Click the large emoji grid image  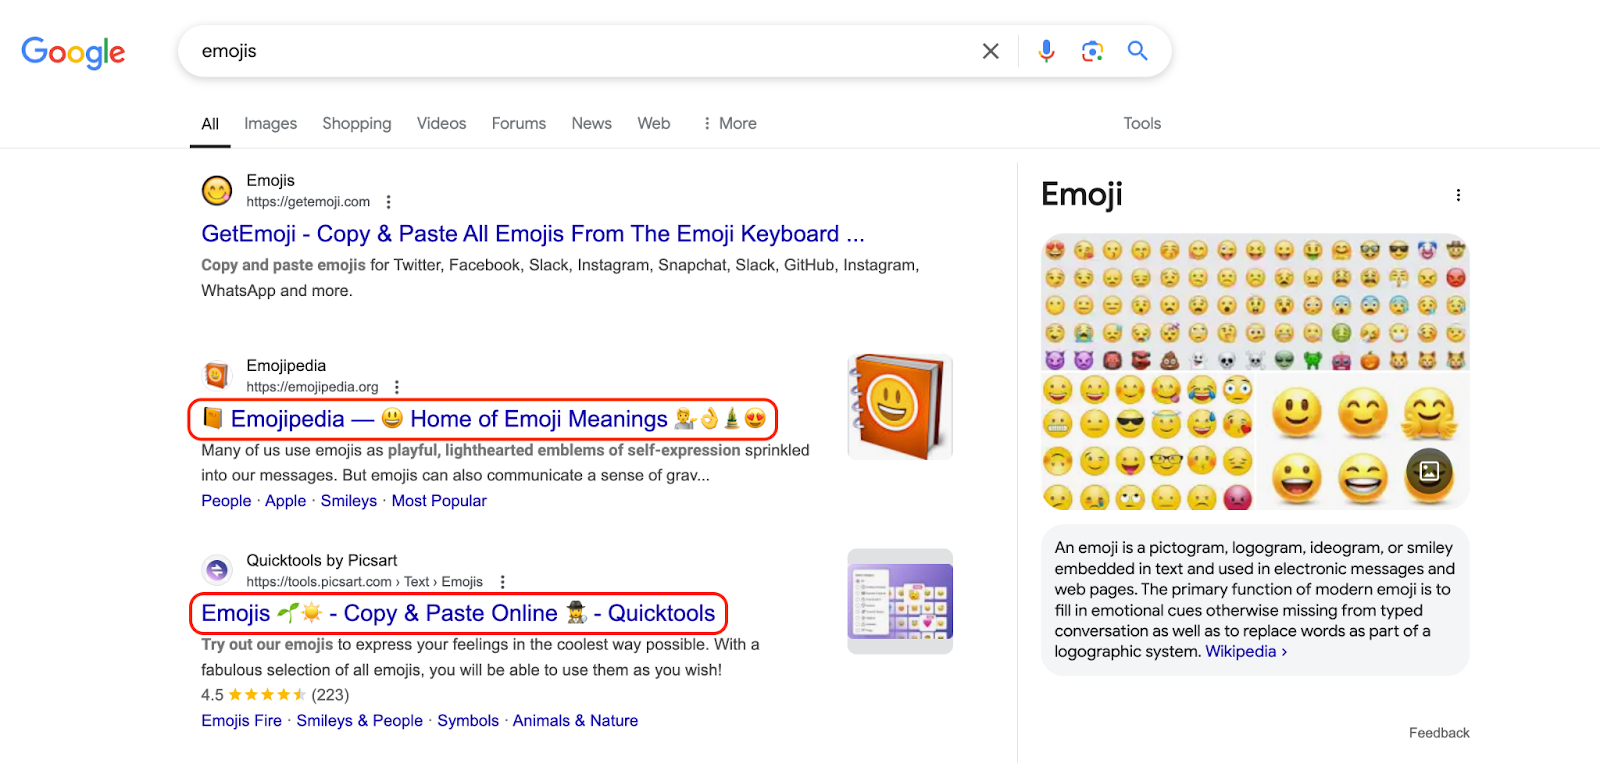tap(1255, 302)
